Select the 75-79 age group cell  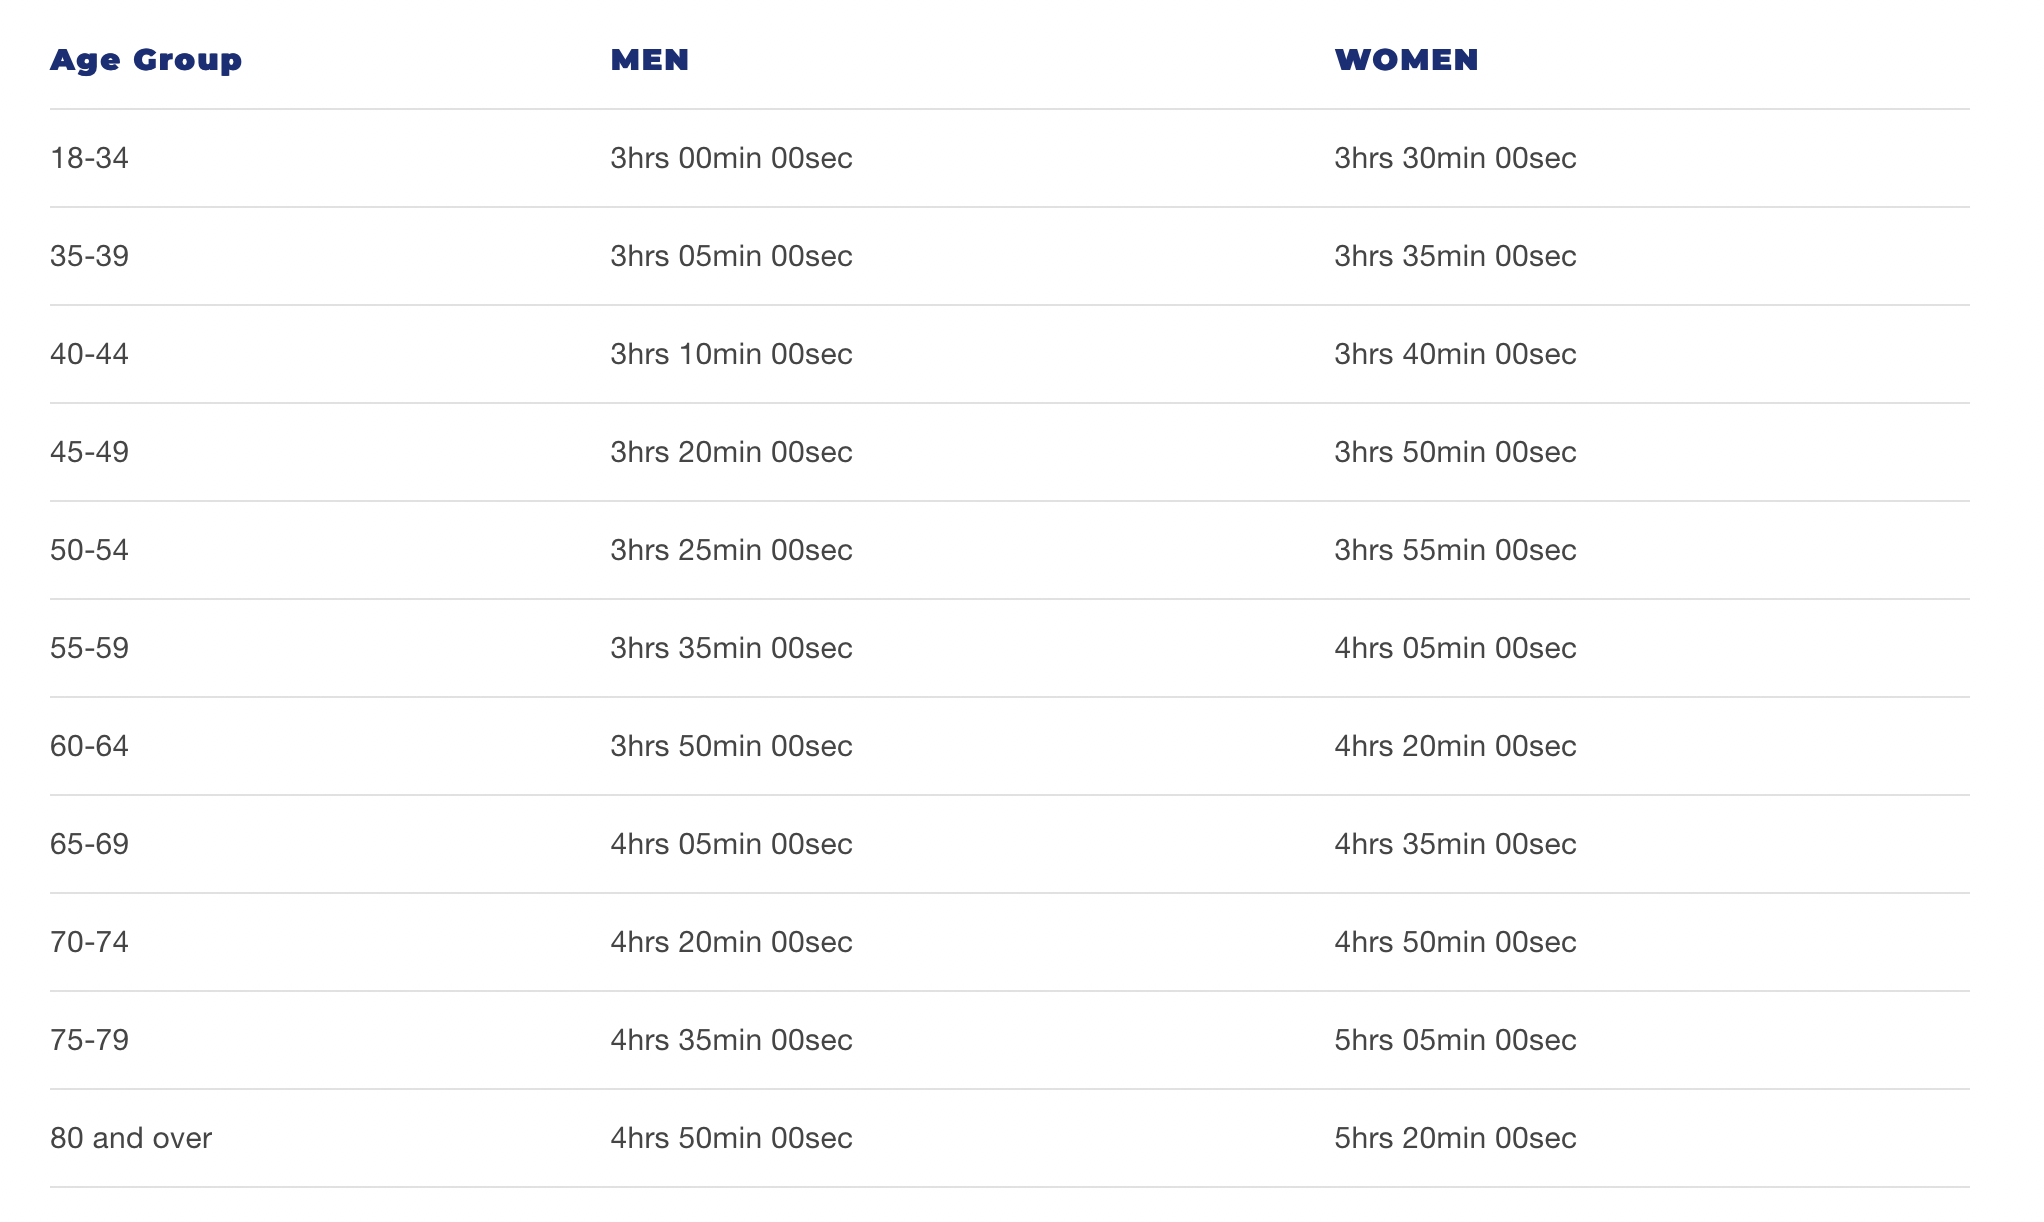[x=89, y=1040]
